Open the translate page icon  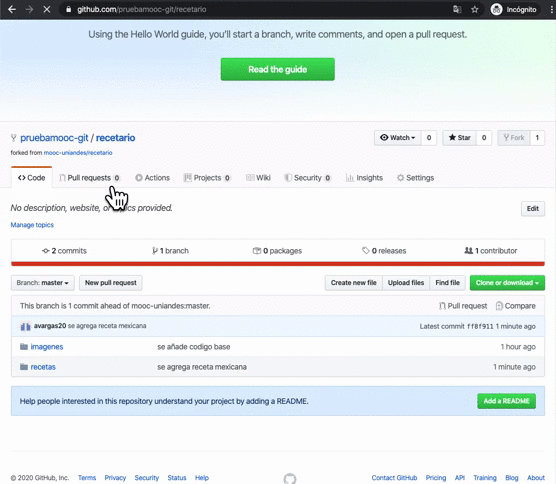pyautogui.click(x=457, y=9)
